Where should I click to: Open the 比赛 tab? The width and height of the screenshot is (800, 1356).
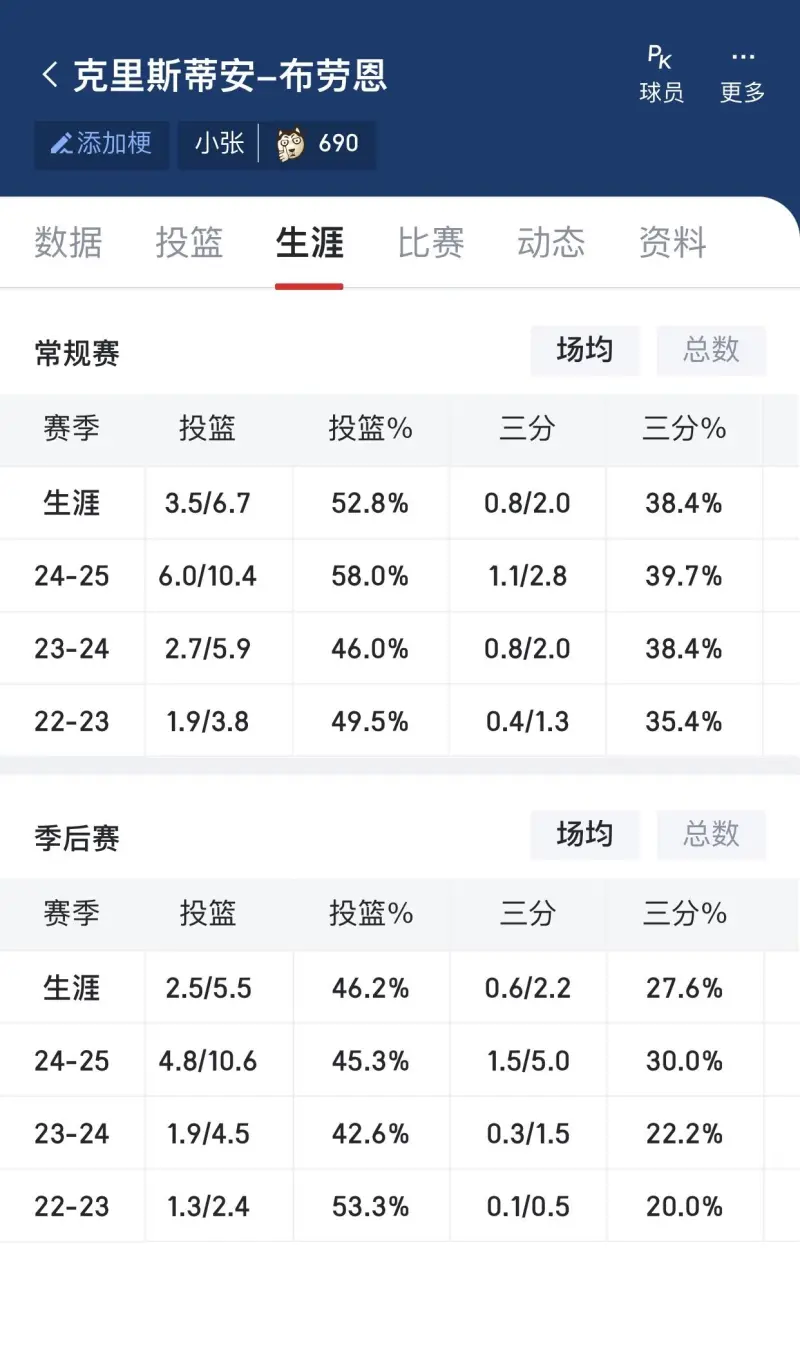coord(431,243)
